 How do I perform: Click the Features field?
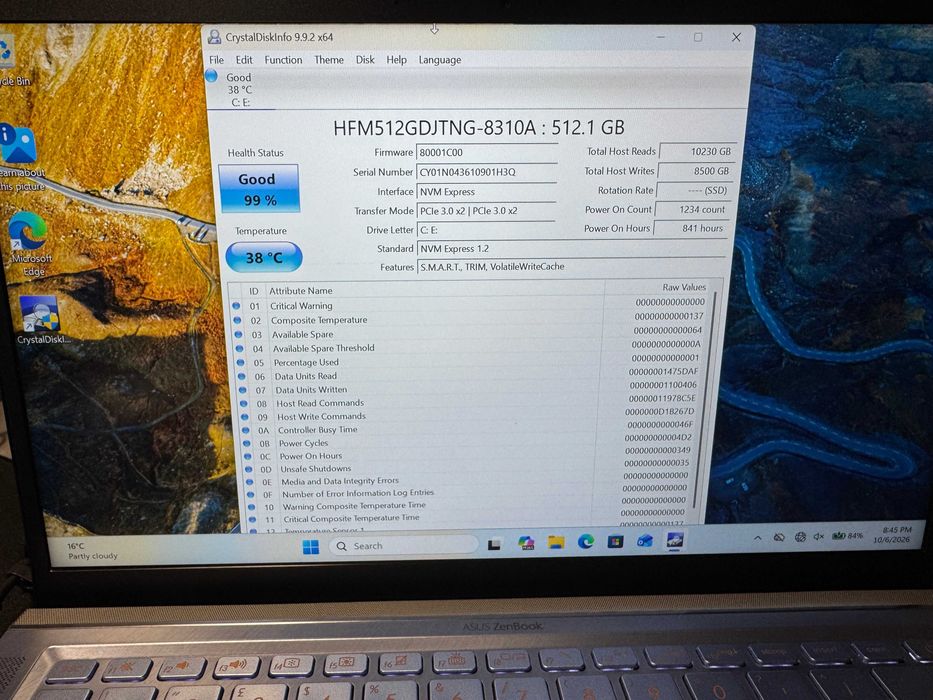571,267
